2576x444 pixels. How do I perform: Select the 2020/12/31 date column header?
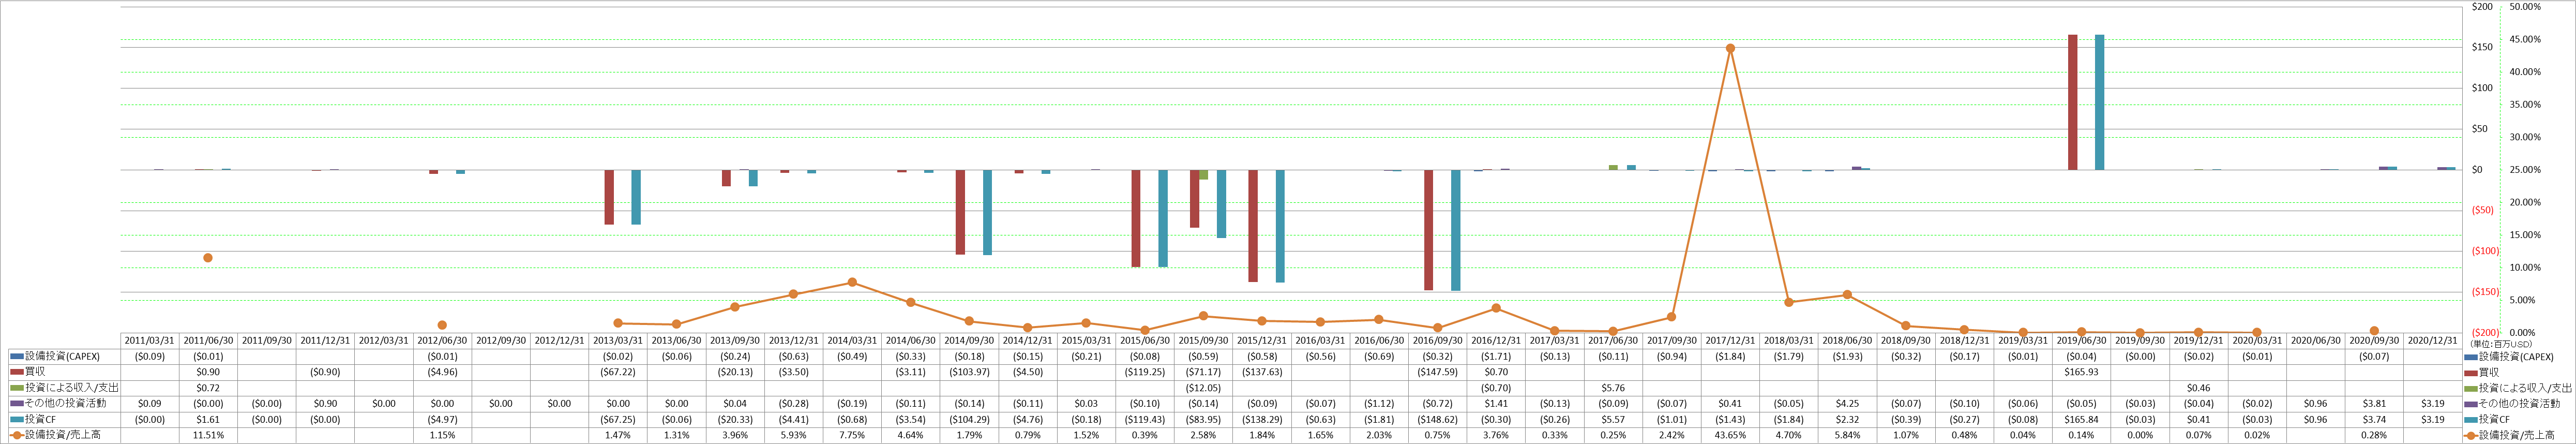pyautogui.click(x=2432, y=341)
